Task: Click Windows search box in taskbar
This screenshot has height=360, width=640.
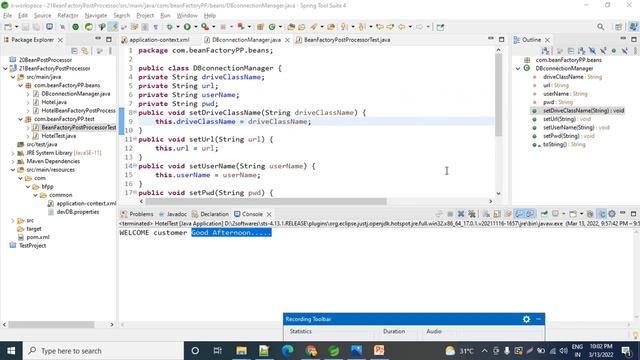Action: [102, 351]
